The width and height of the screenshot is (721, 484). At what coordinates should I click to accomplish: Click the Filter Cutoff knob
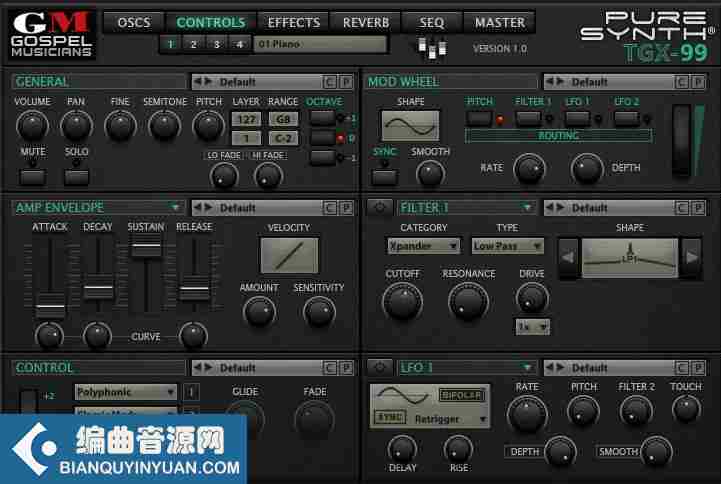coord(402,301)
